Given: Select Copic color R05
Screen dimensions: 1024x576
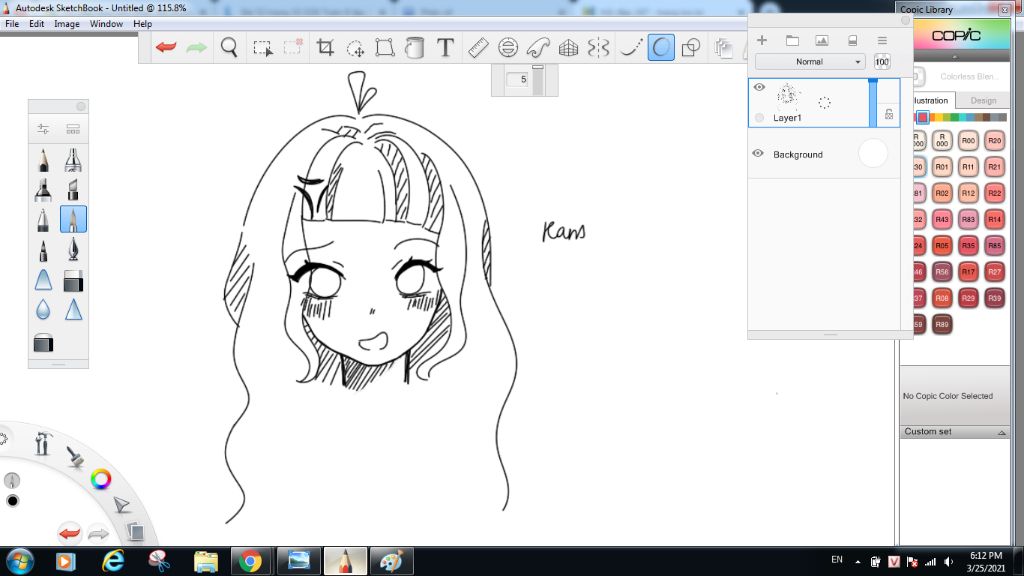Looking at the screenshot, I should (x=942, y=246).
